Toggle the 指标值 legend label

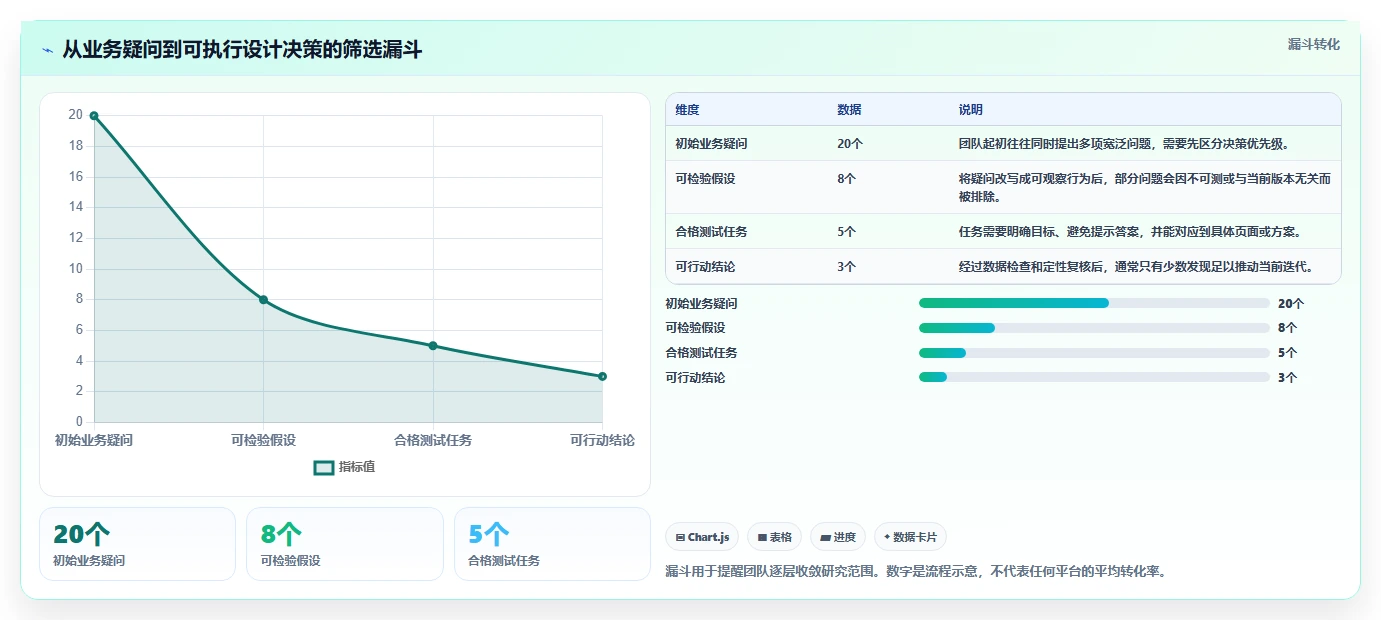357,467
